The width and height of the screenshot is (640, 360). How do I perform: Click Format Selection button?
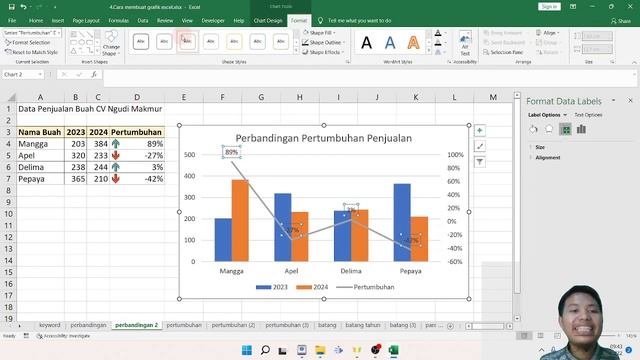pyautogui.click(x=27, y=42)
